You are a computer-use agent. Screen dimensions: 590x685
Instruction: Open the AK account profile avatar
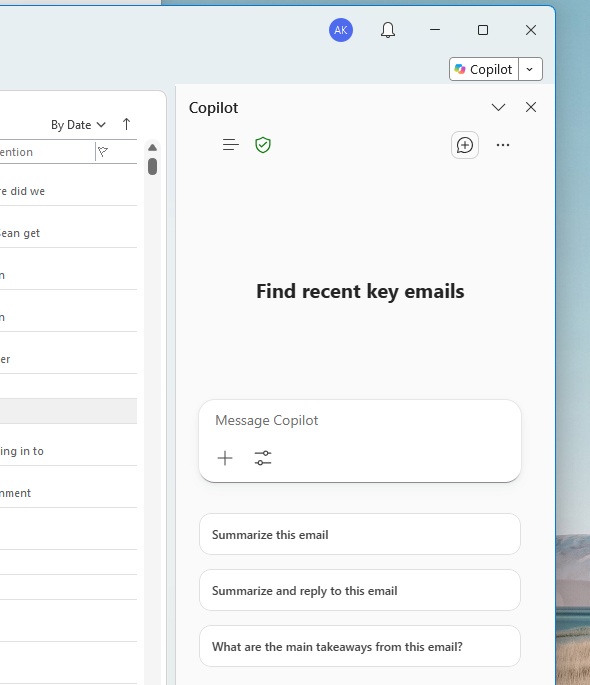341,30
